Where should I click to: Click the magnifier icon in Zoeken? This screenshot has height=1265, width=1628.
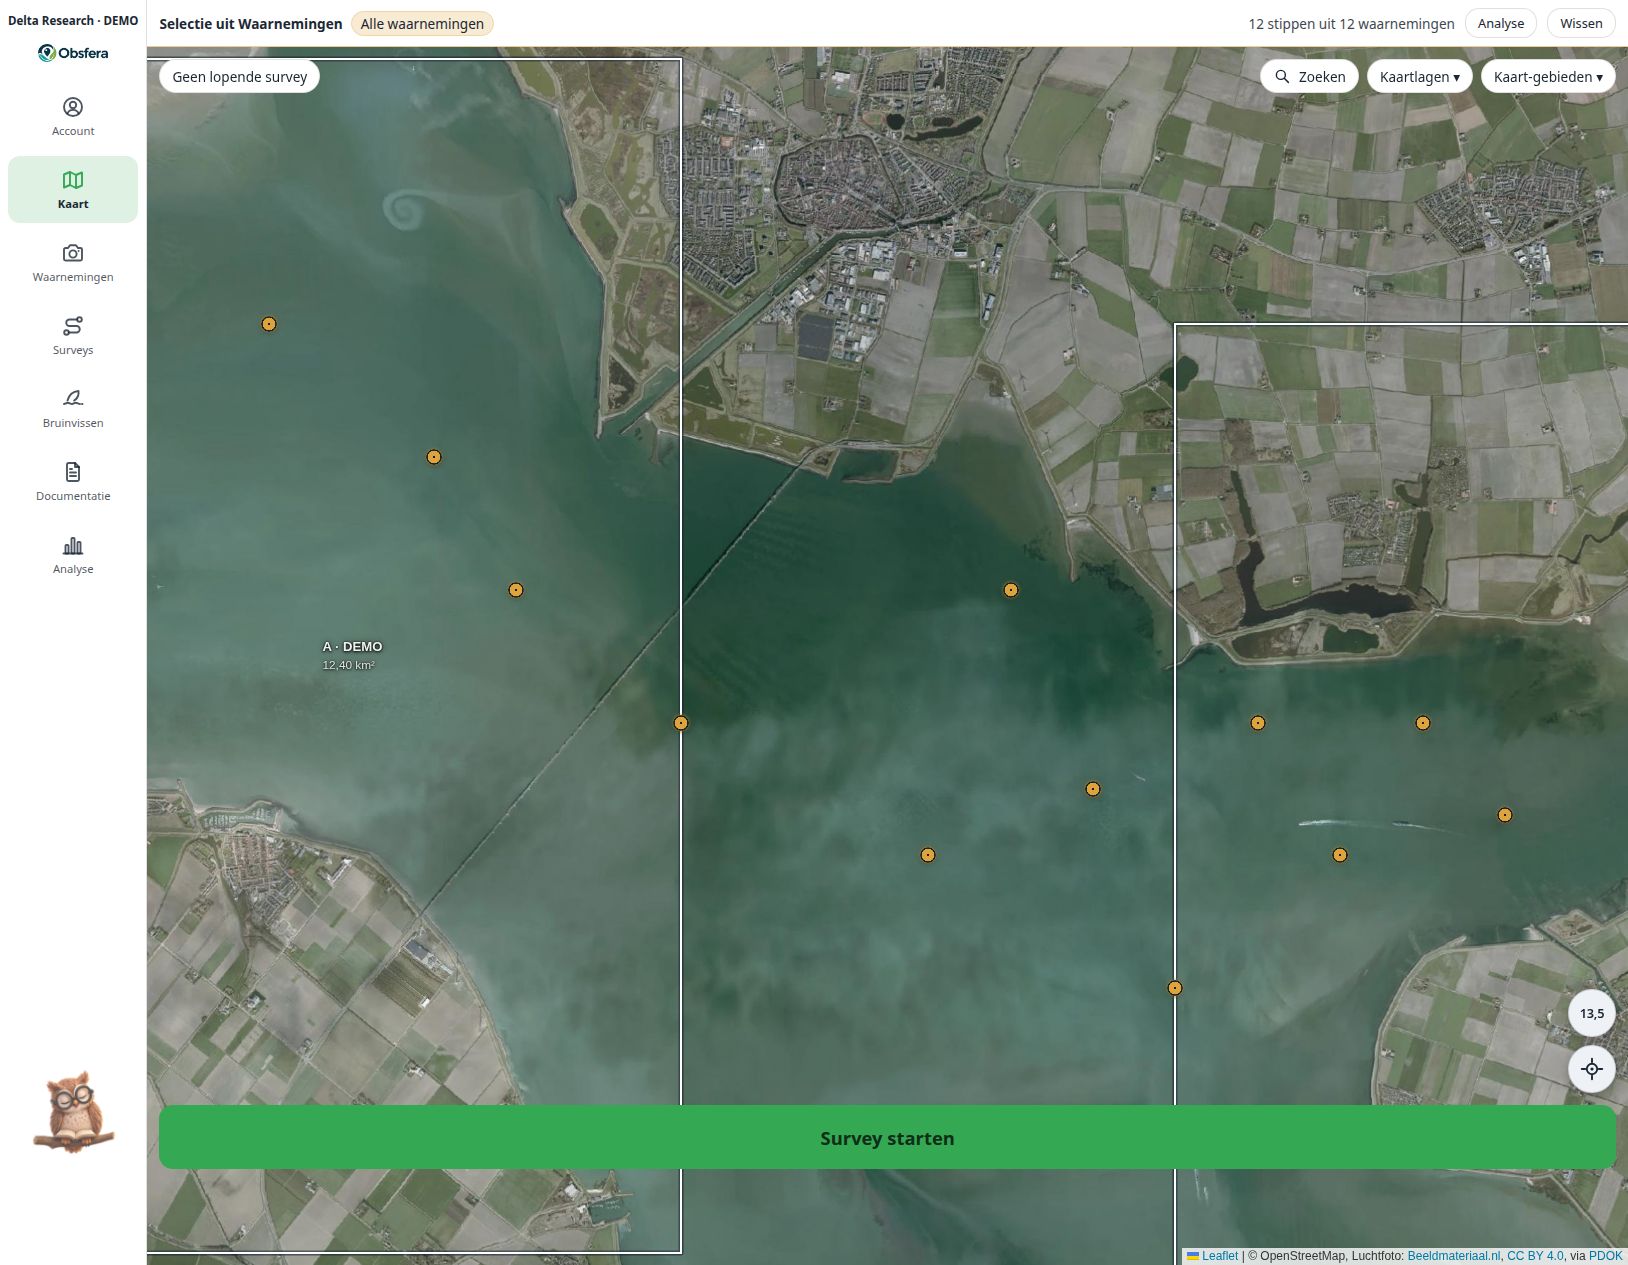point(1282,77)
